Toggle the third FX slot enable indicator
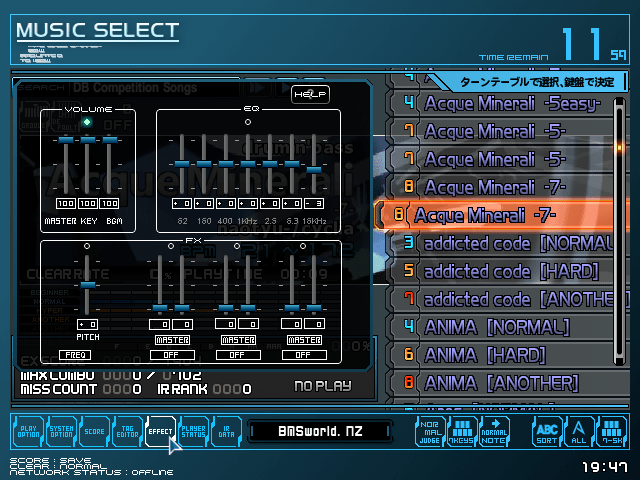 303,246
